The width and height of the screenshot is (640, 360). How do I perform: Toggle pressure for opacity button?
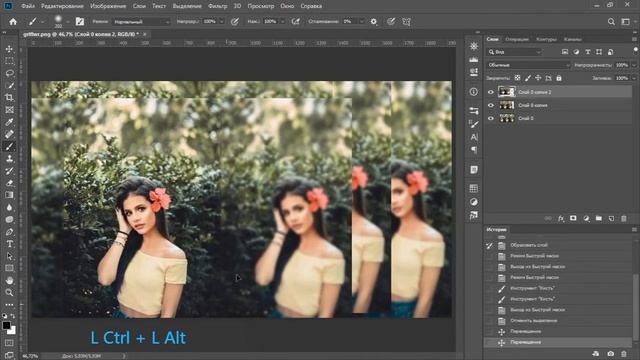tap(235, 22)
